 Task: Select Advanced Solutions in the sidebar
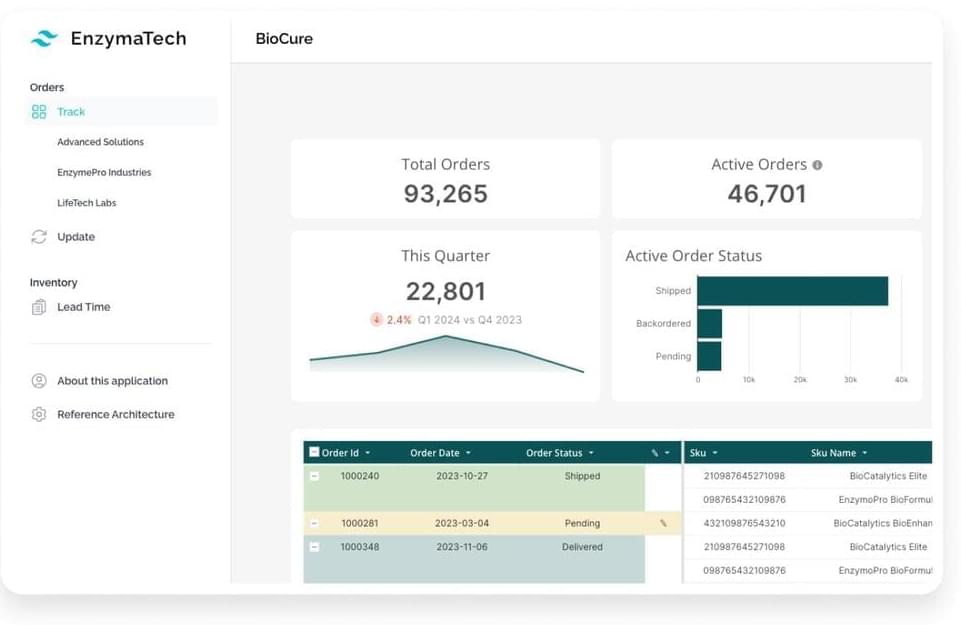(100, 142)
